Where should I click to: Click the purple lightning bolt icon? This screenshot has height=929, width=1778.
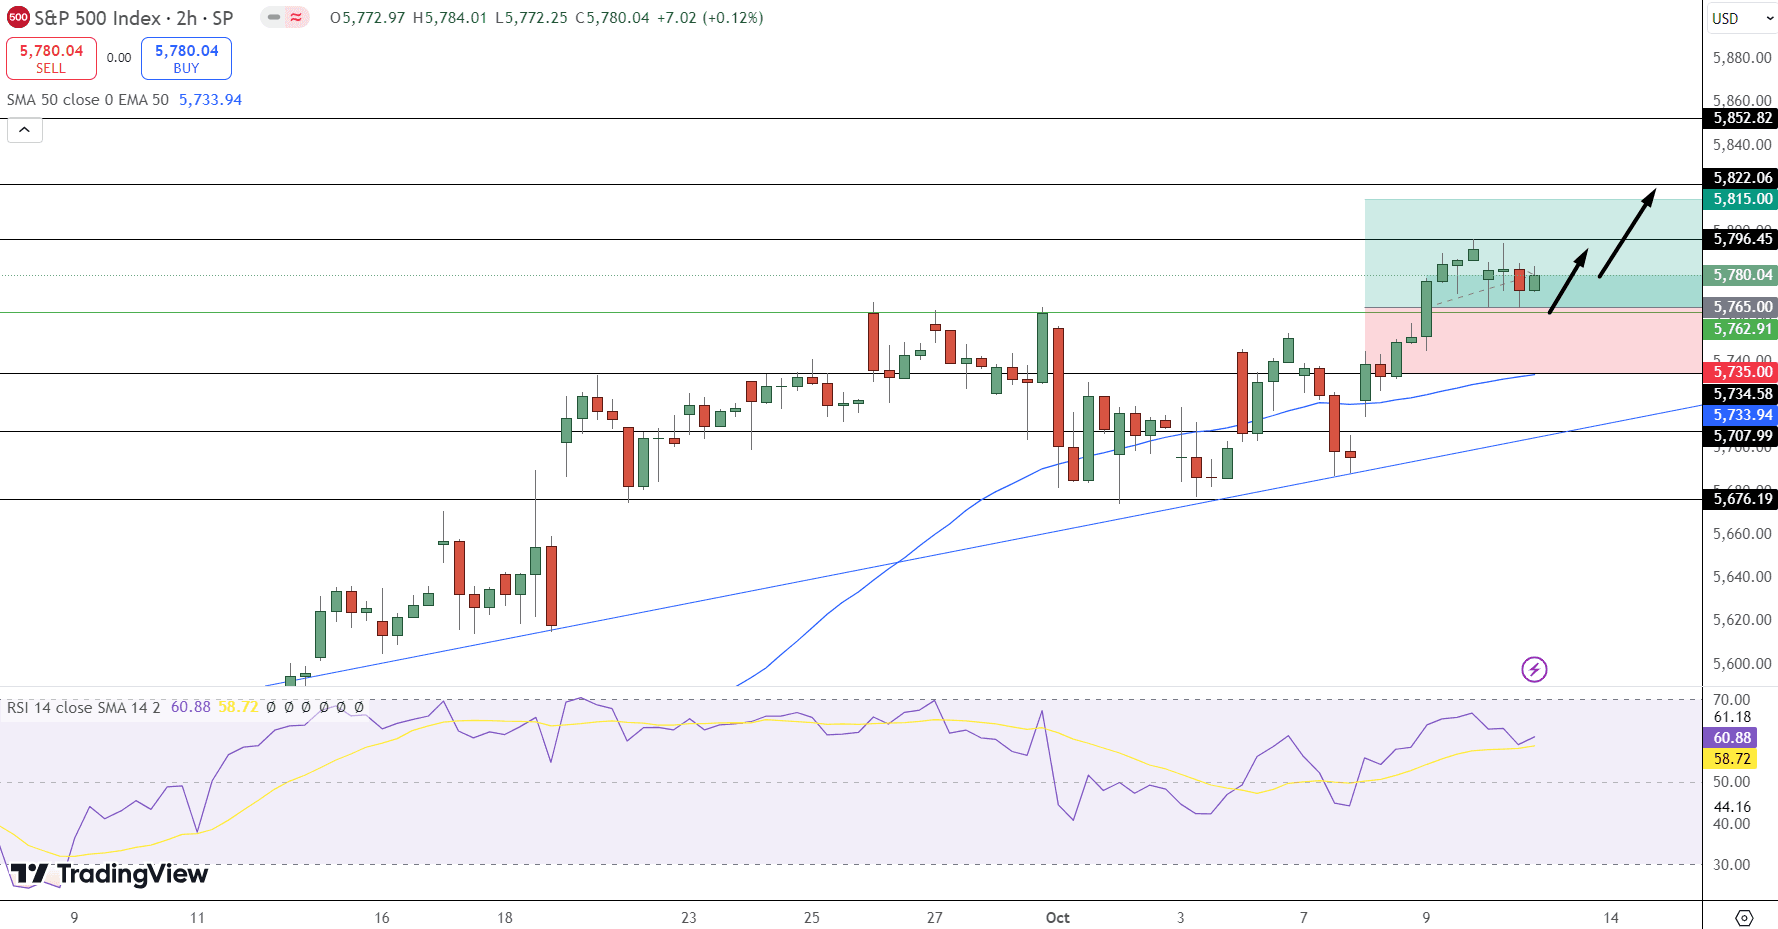point(1534,669)
